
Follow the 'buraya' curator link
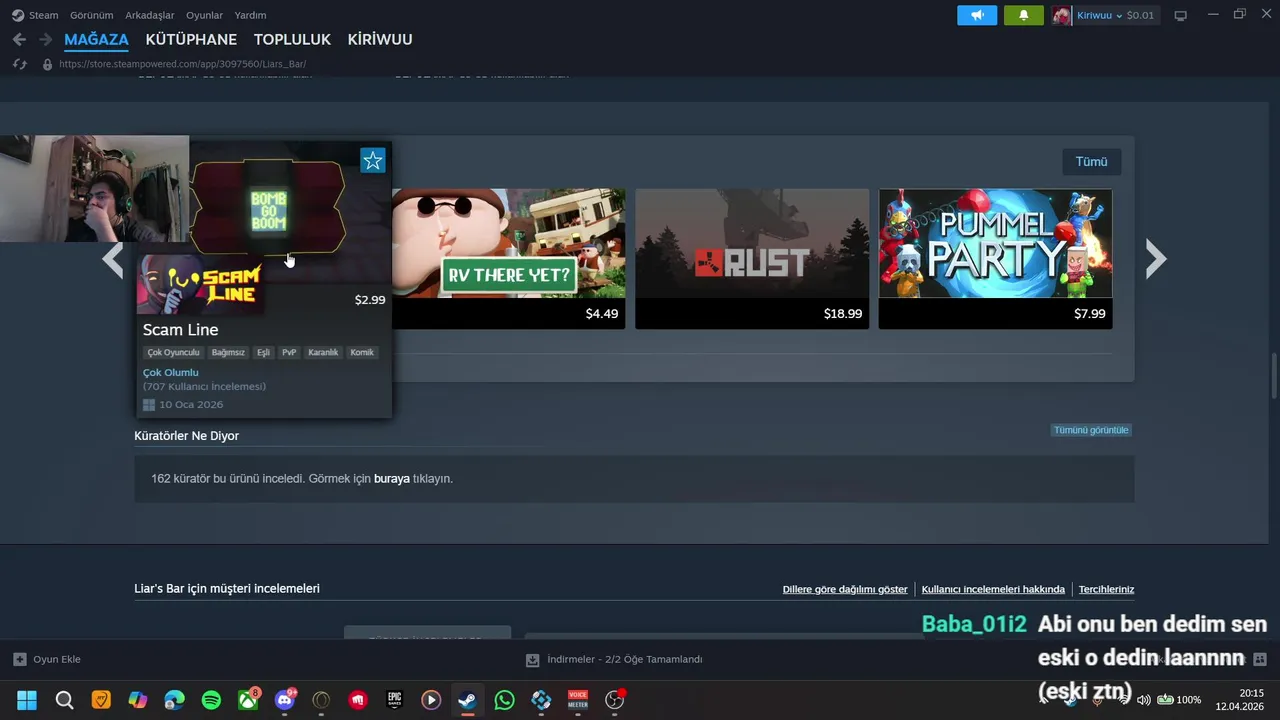[x=392, y=479]
